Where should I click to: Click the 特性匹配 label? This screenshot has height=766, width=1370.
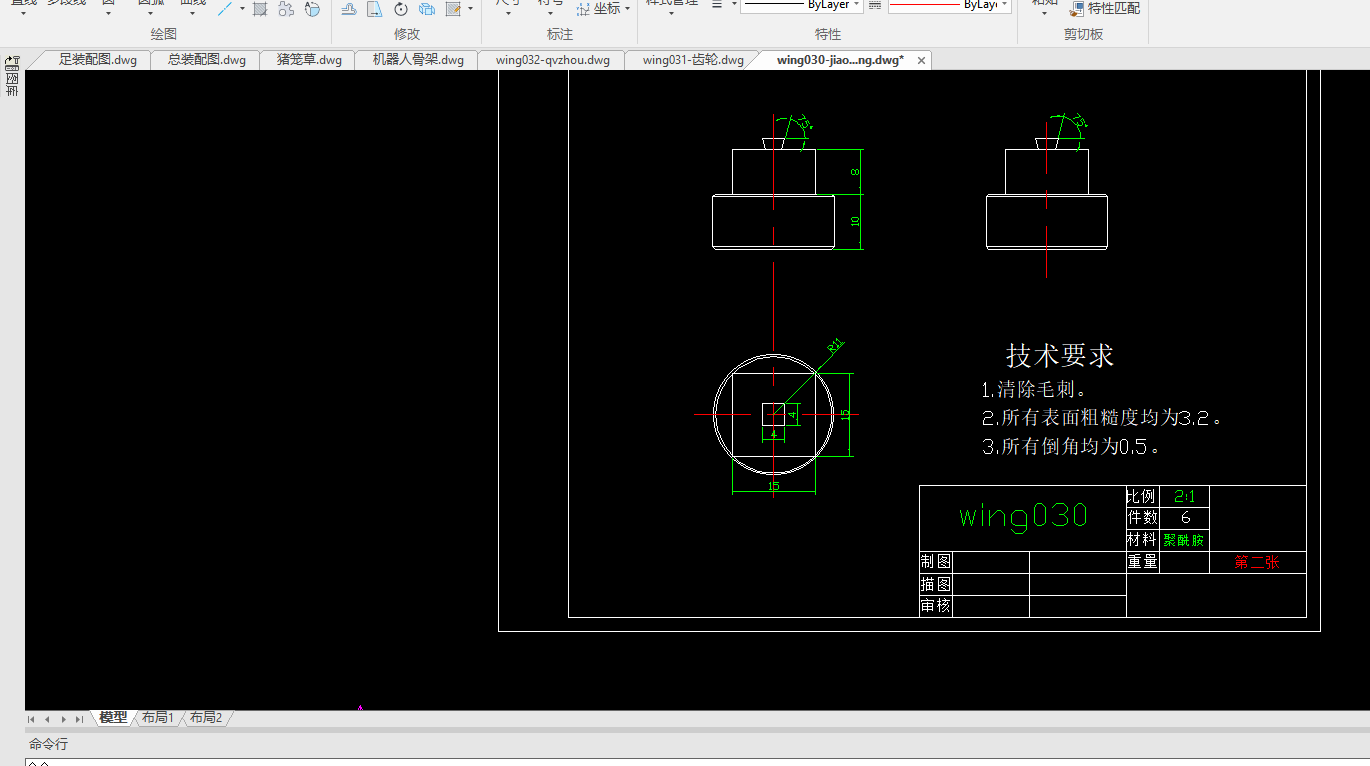point(1114,8)
